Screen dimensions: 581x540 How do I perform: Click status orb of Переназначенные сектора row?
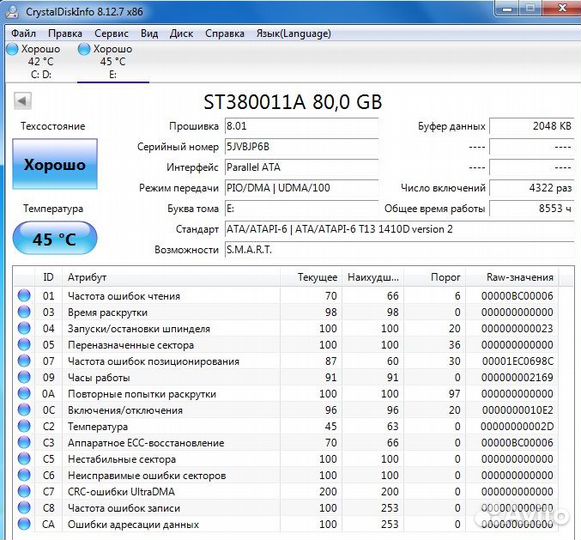point(24,344)
